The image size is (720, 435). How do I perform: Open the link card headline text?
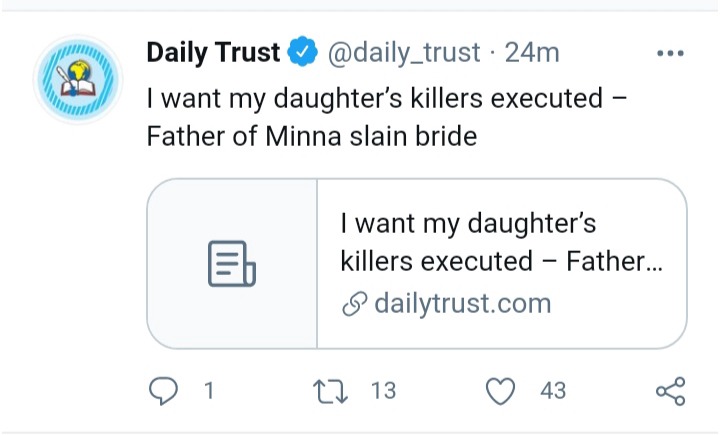click(x=501, y=242)
